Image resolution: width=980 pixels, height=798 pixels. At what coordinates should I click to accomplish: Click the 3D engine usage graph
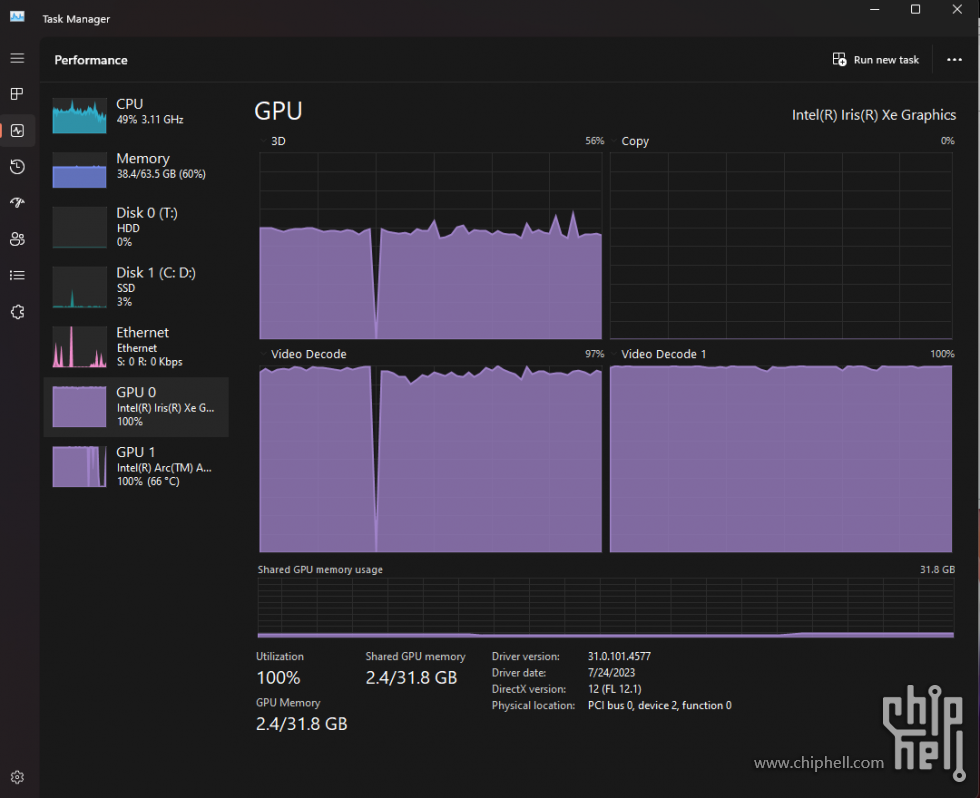click(x=431, y=246)
